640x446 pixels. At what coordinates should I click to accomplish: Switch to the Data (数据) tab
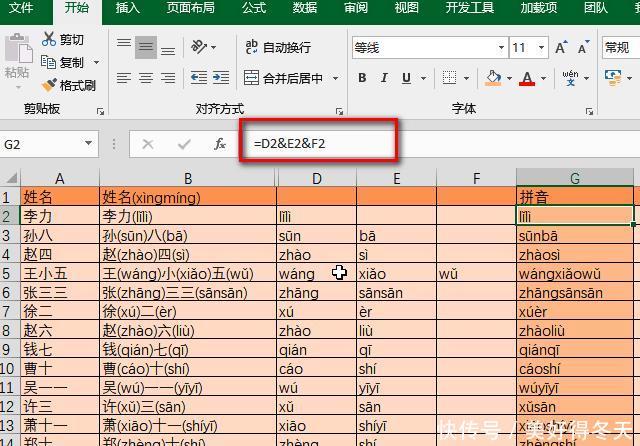click(x=304, y=7)
